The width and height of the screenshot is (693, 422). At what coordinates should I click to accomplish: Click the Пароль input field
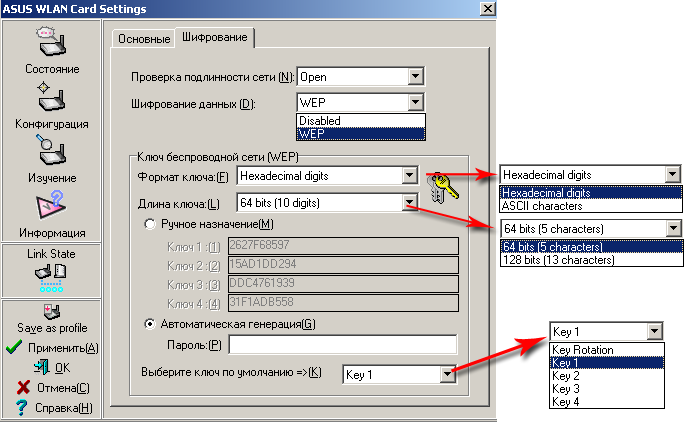[x=343, y=345]
